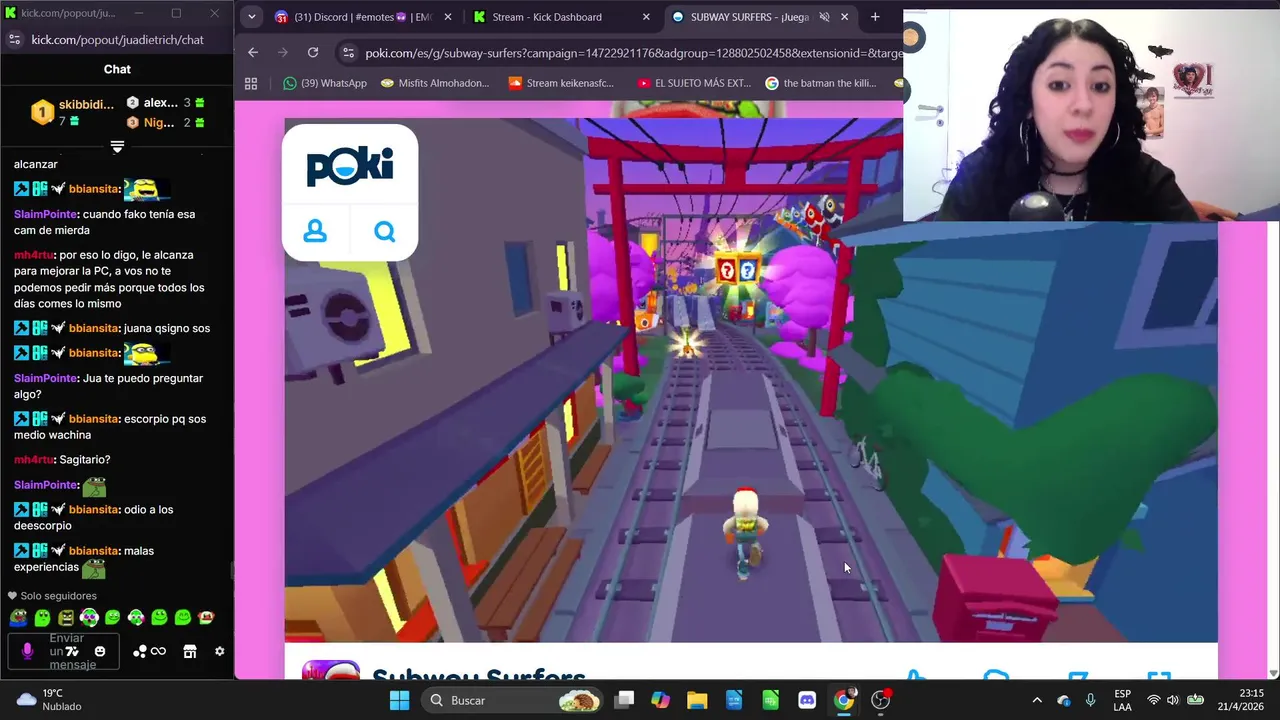Reload the Poki page
Image resolution: width=1280 pixels, height=720 pixels.
tap(313, 52)
